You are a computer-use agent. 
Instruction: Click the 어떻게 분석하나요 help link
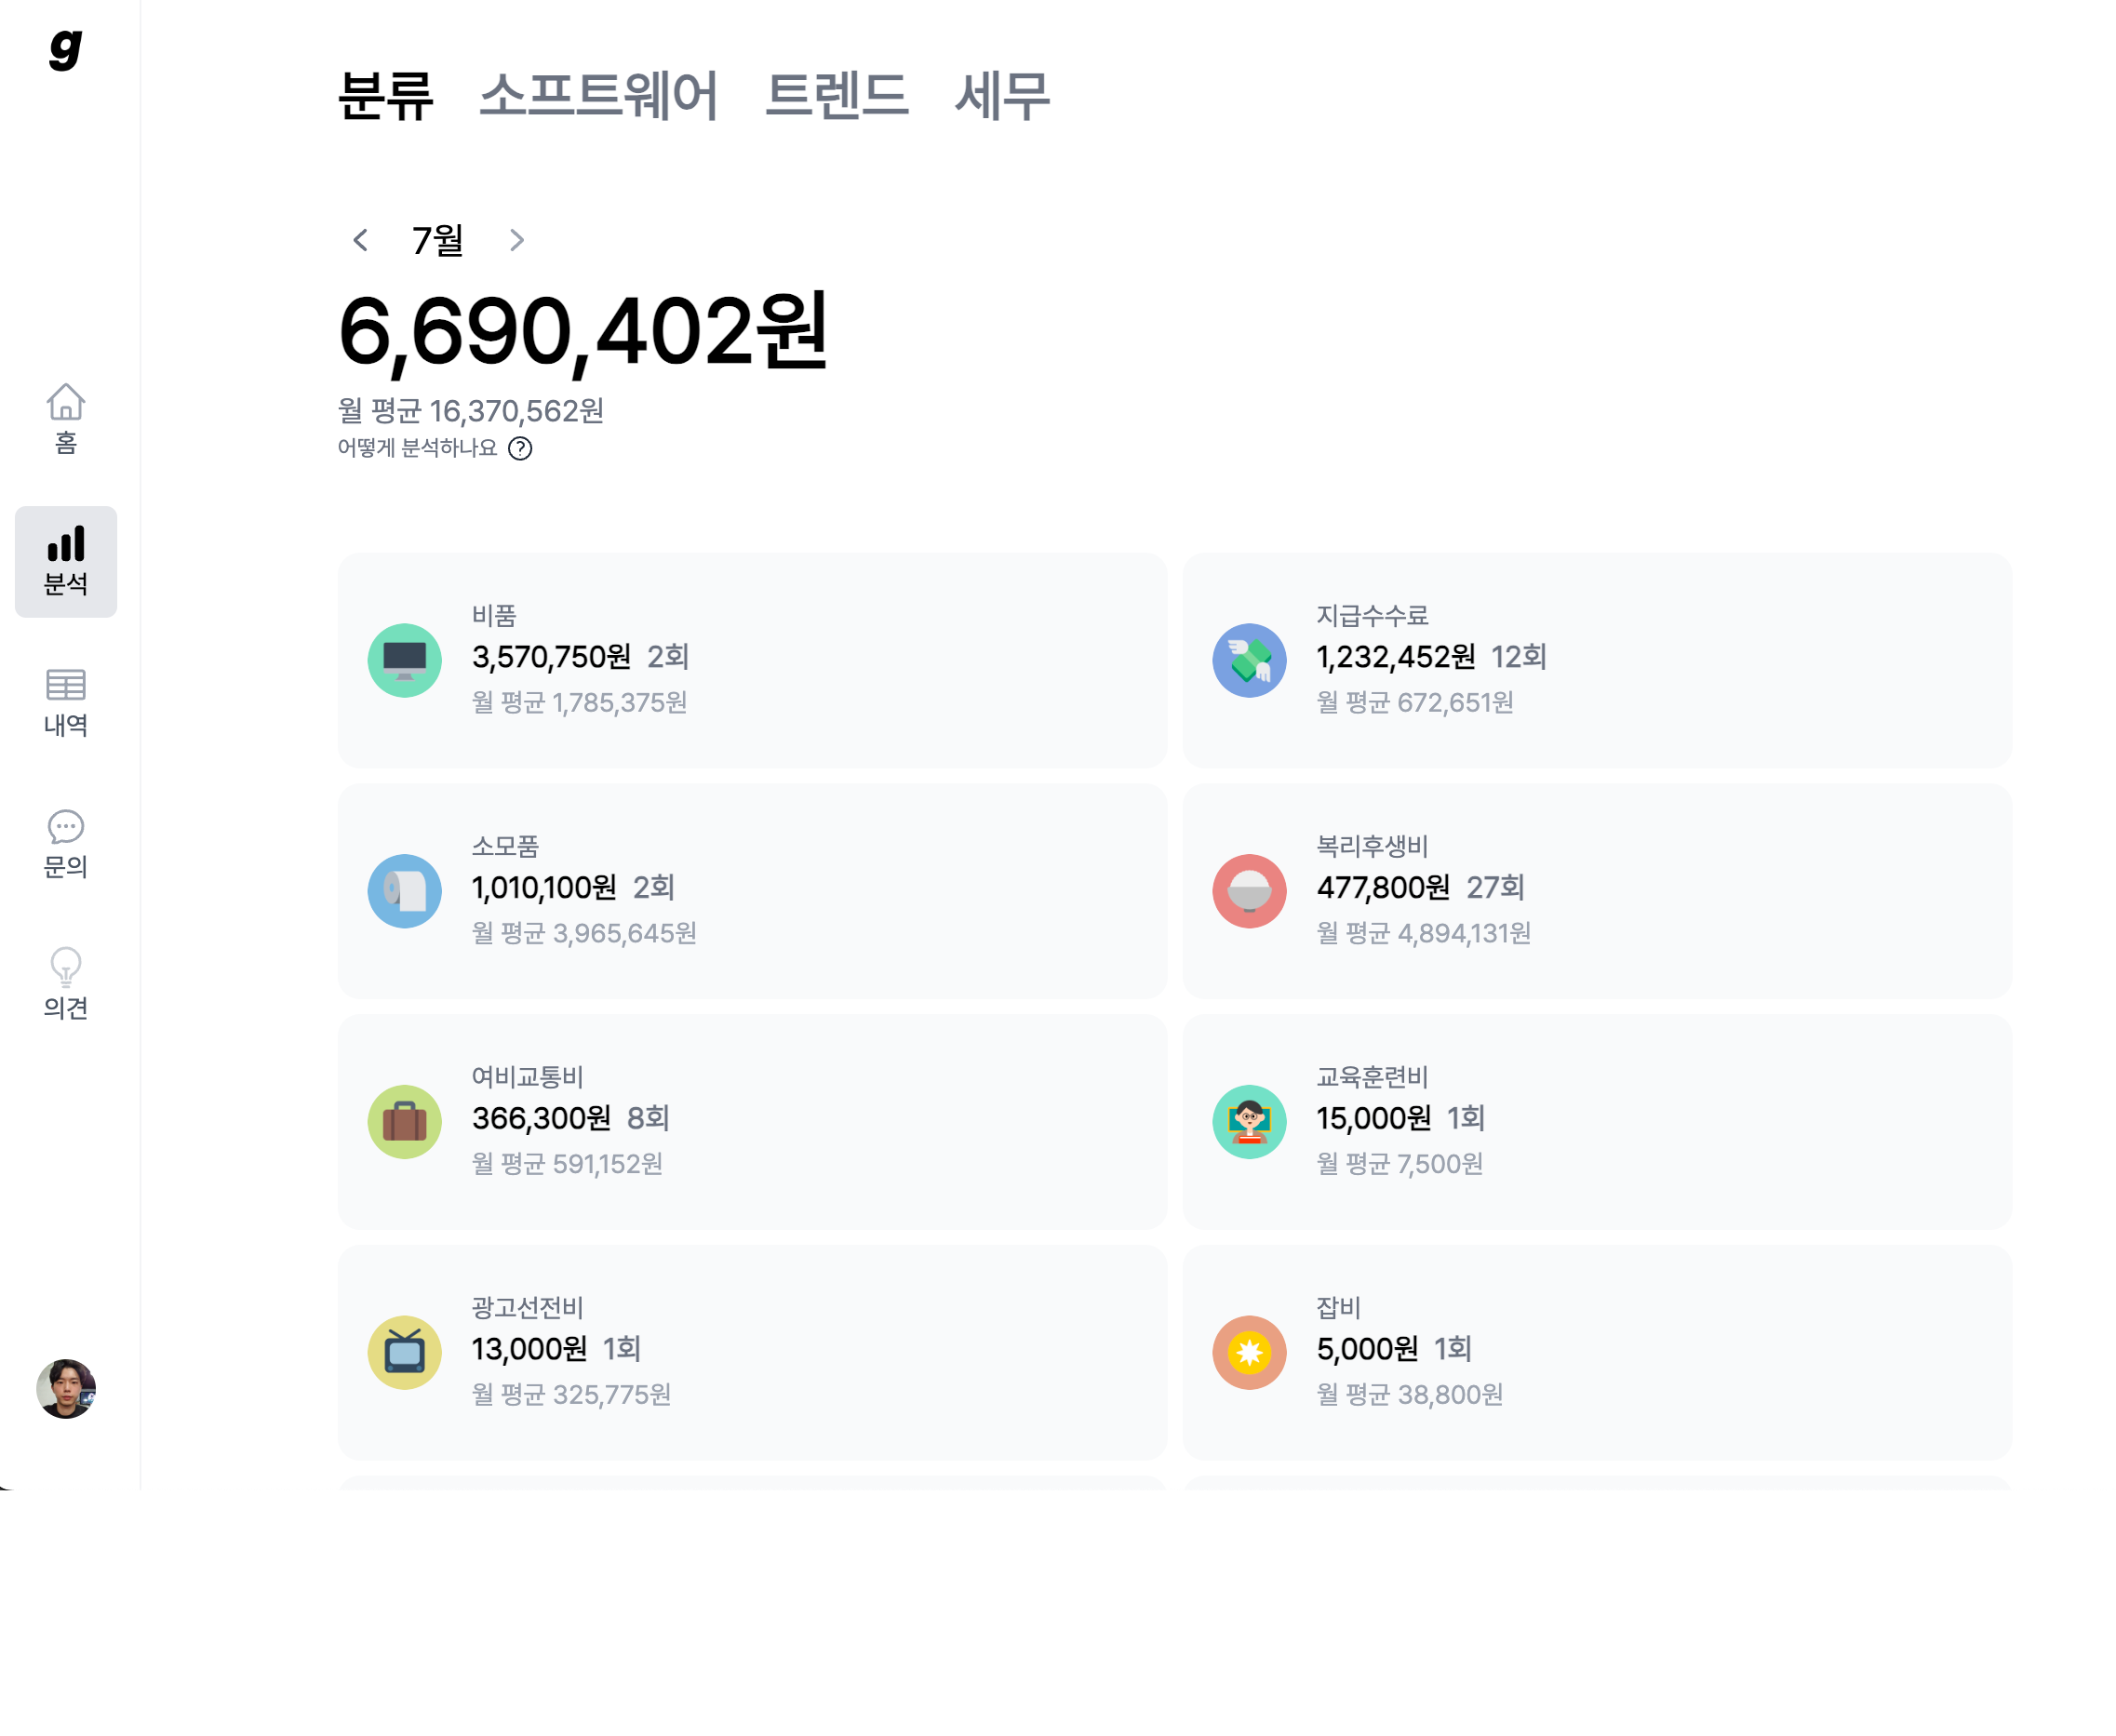pos(420,449)
